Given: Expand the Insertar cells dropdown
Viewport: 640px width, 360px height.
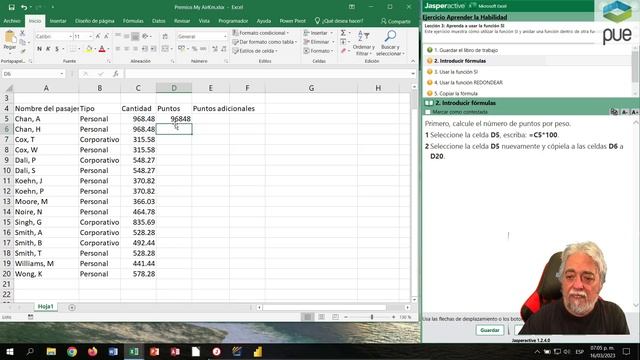Looking at the screenshot, I should (332, 33).
